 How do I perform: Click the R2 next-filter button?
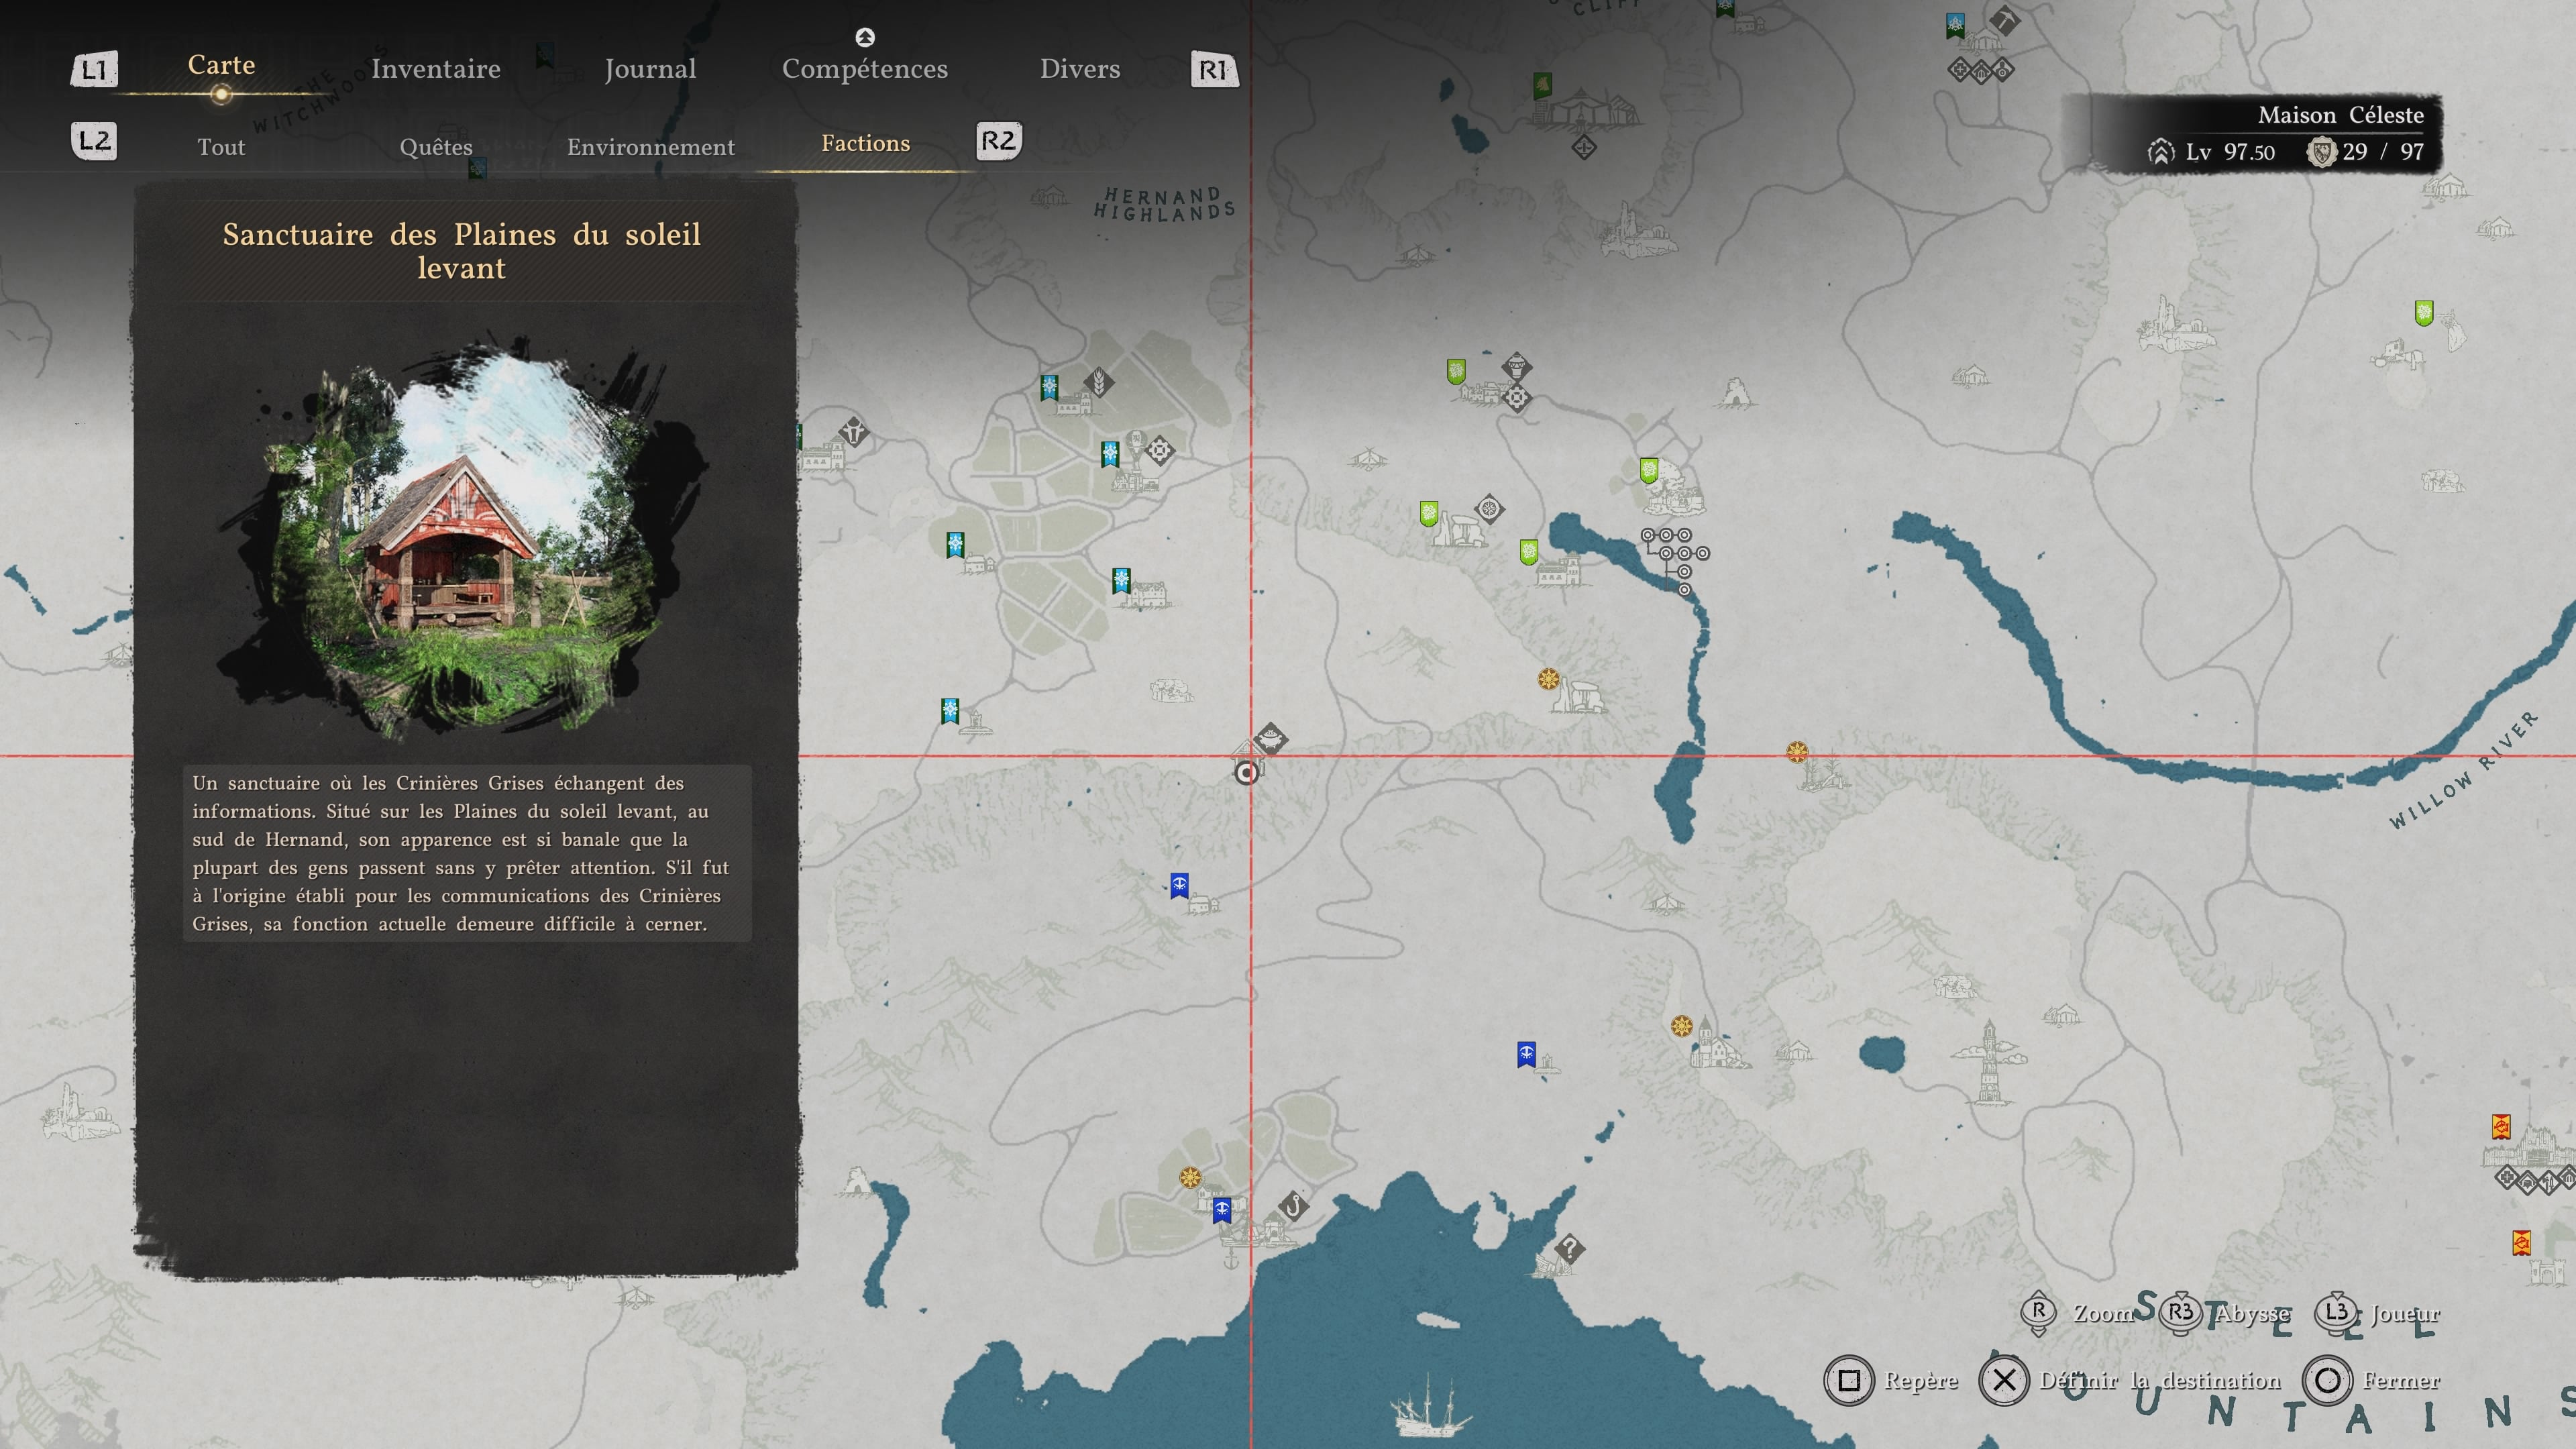point(999,141)
